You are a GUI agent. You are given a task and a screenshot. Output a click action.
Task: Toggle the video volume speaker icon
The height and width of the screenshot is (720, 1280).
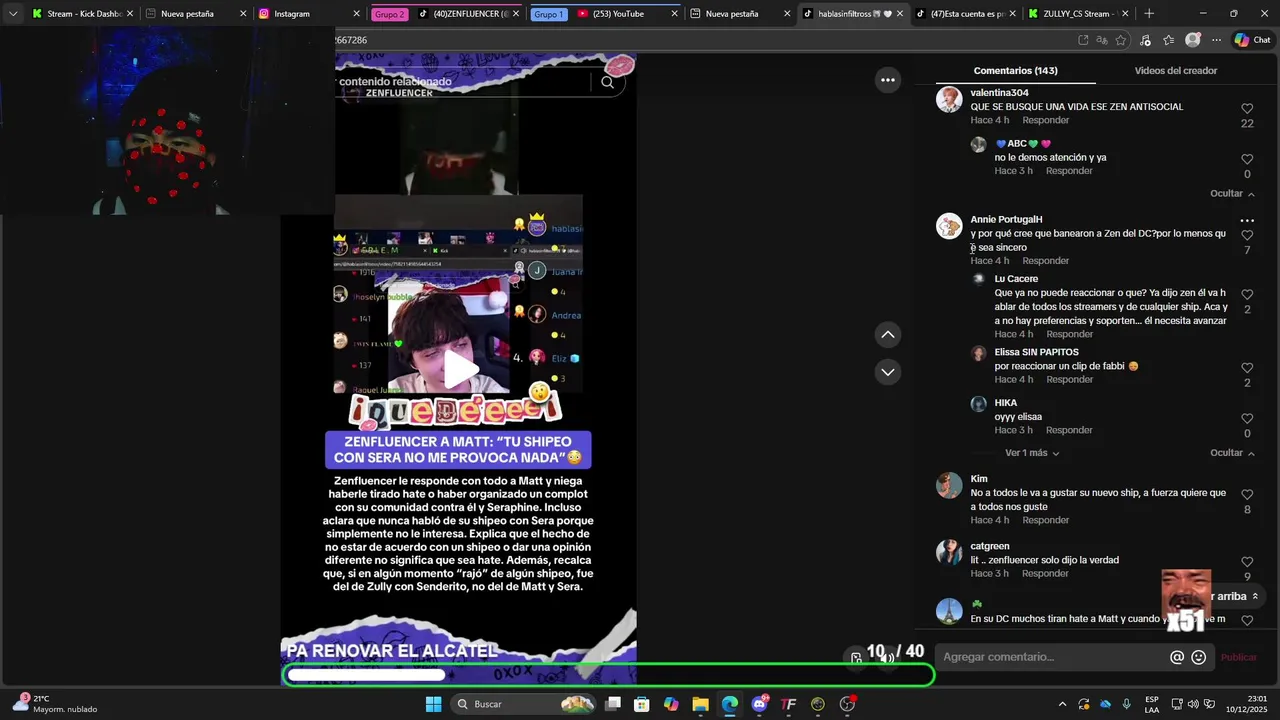click(887, 657)
